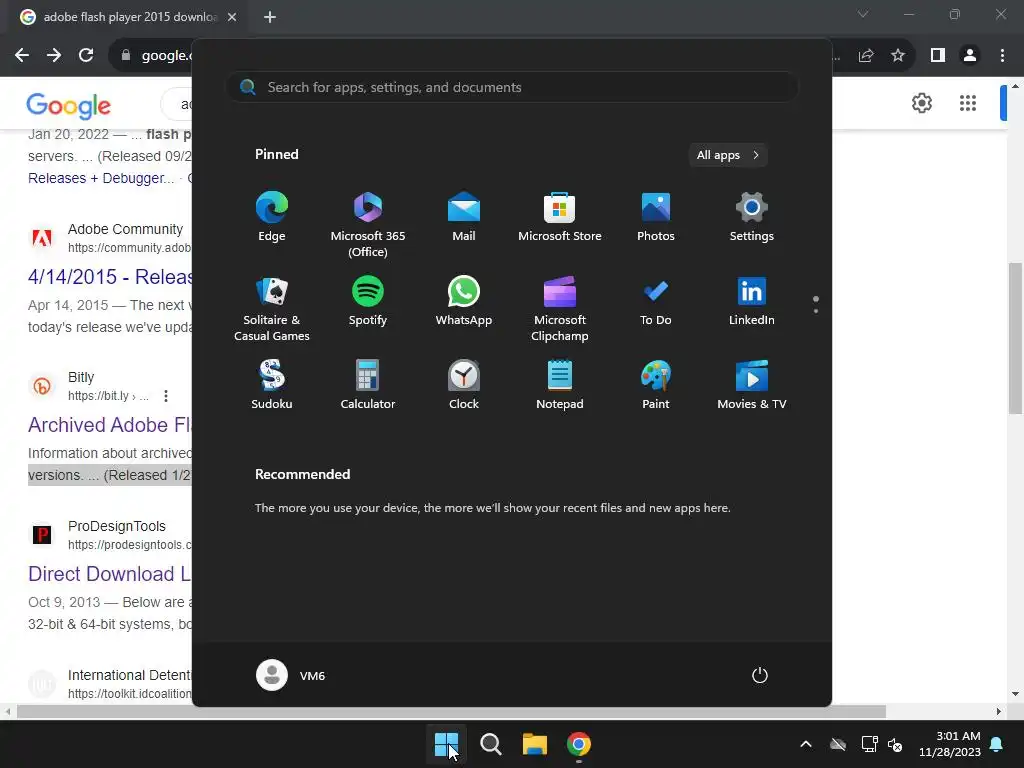Screen dimensions: 1024x768
Task: Open the 4/14/2015 Release result link
Action: point(110,277)
